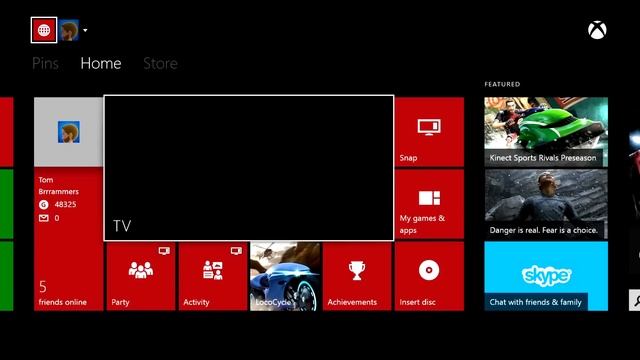Screen dimensions: 640x360
Task: Click the Xbox logo
Action: pyautogui.click(x=597, y=30)
